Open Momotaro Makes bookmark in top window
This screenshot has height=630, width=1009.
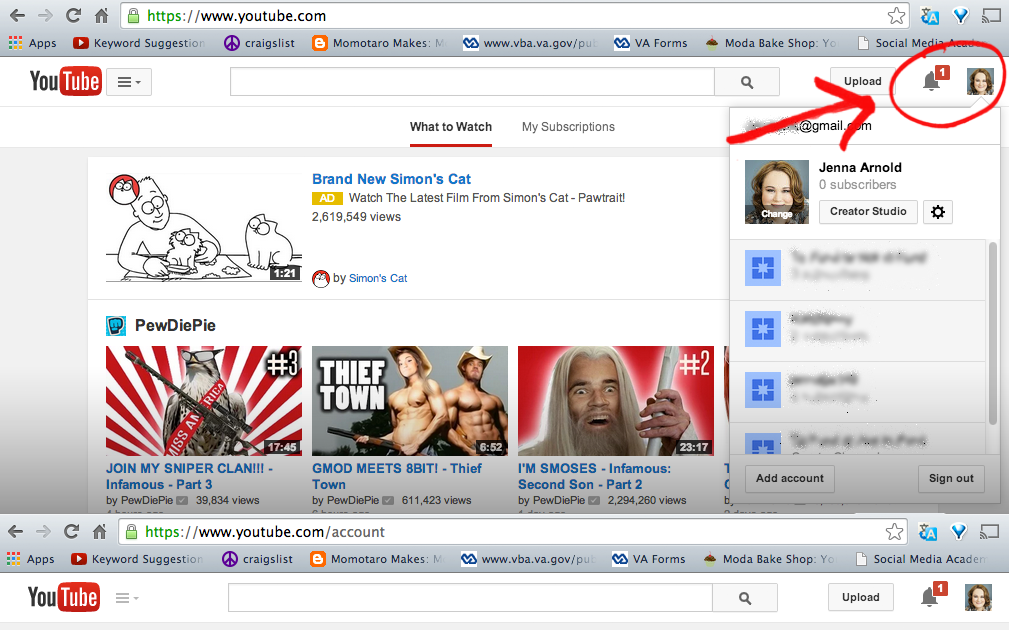point(378,43)
